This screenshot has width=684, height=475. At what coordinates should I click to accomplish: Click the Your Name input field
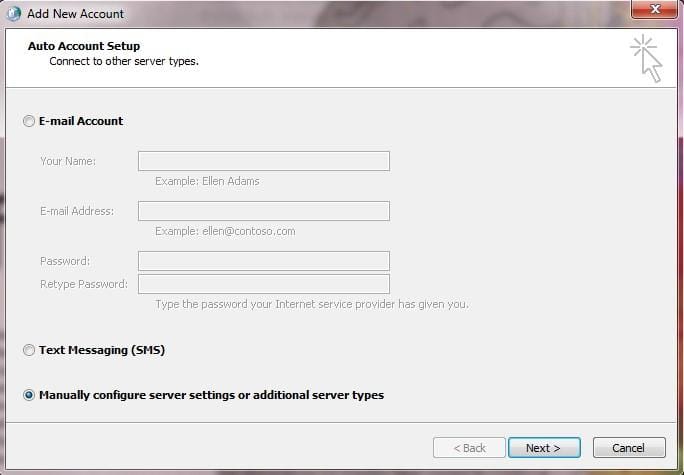tap(263, 161)
